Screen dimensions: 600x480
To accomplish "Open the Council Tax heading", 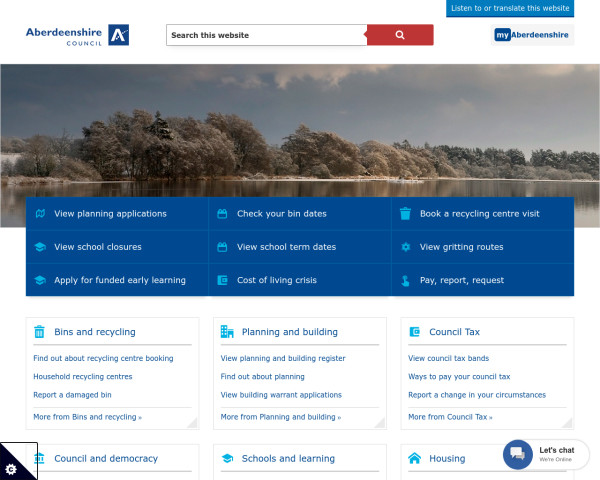I will coord(455,332).
